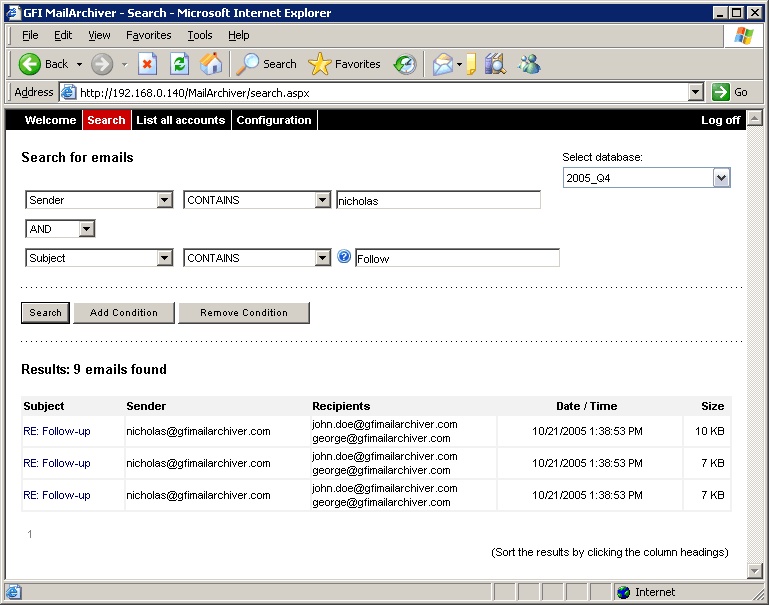Image resolution: width=769 pixels, height=605 pixels.
Task: Open the Mail envelope toolbar icon
Action: 441,64
